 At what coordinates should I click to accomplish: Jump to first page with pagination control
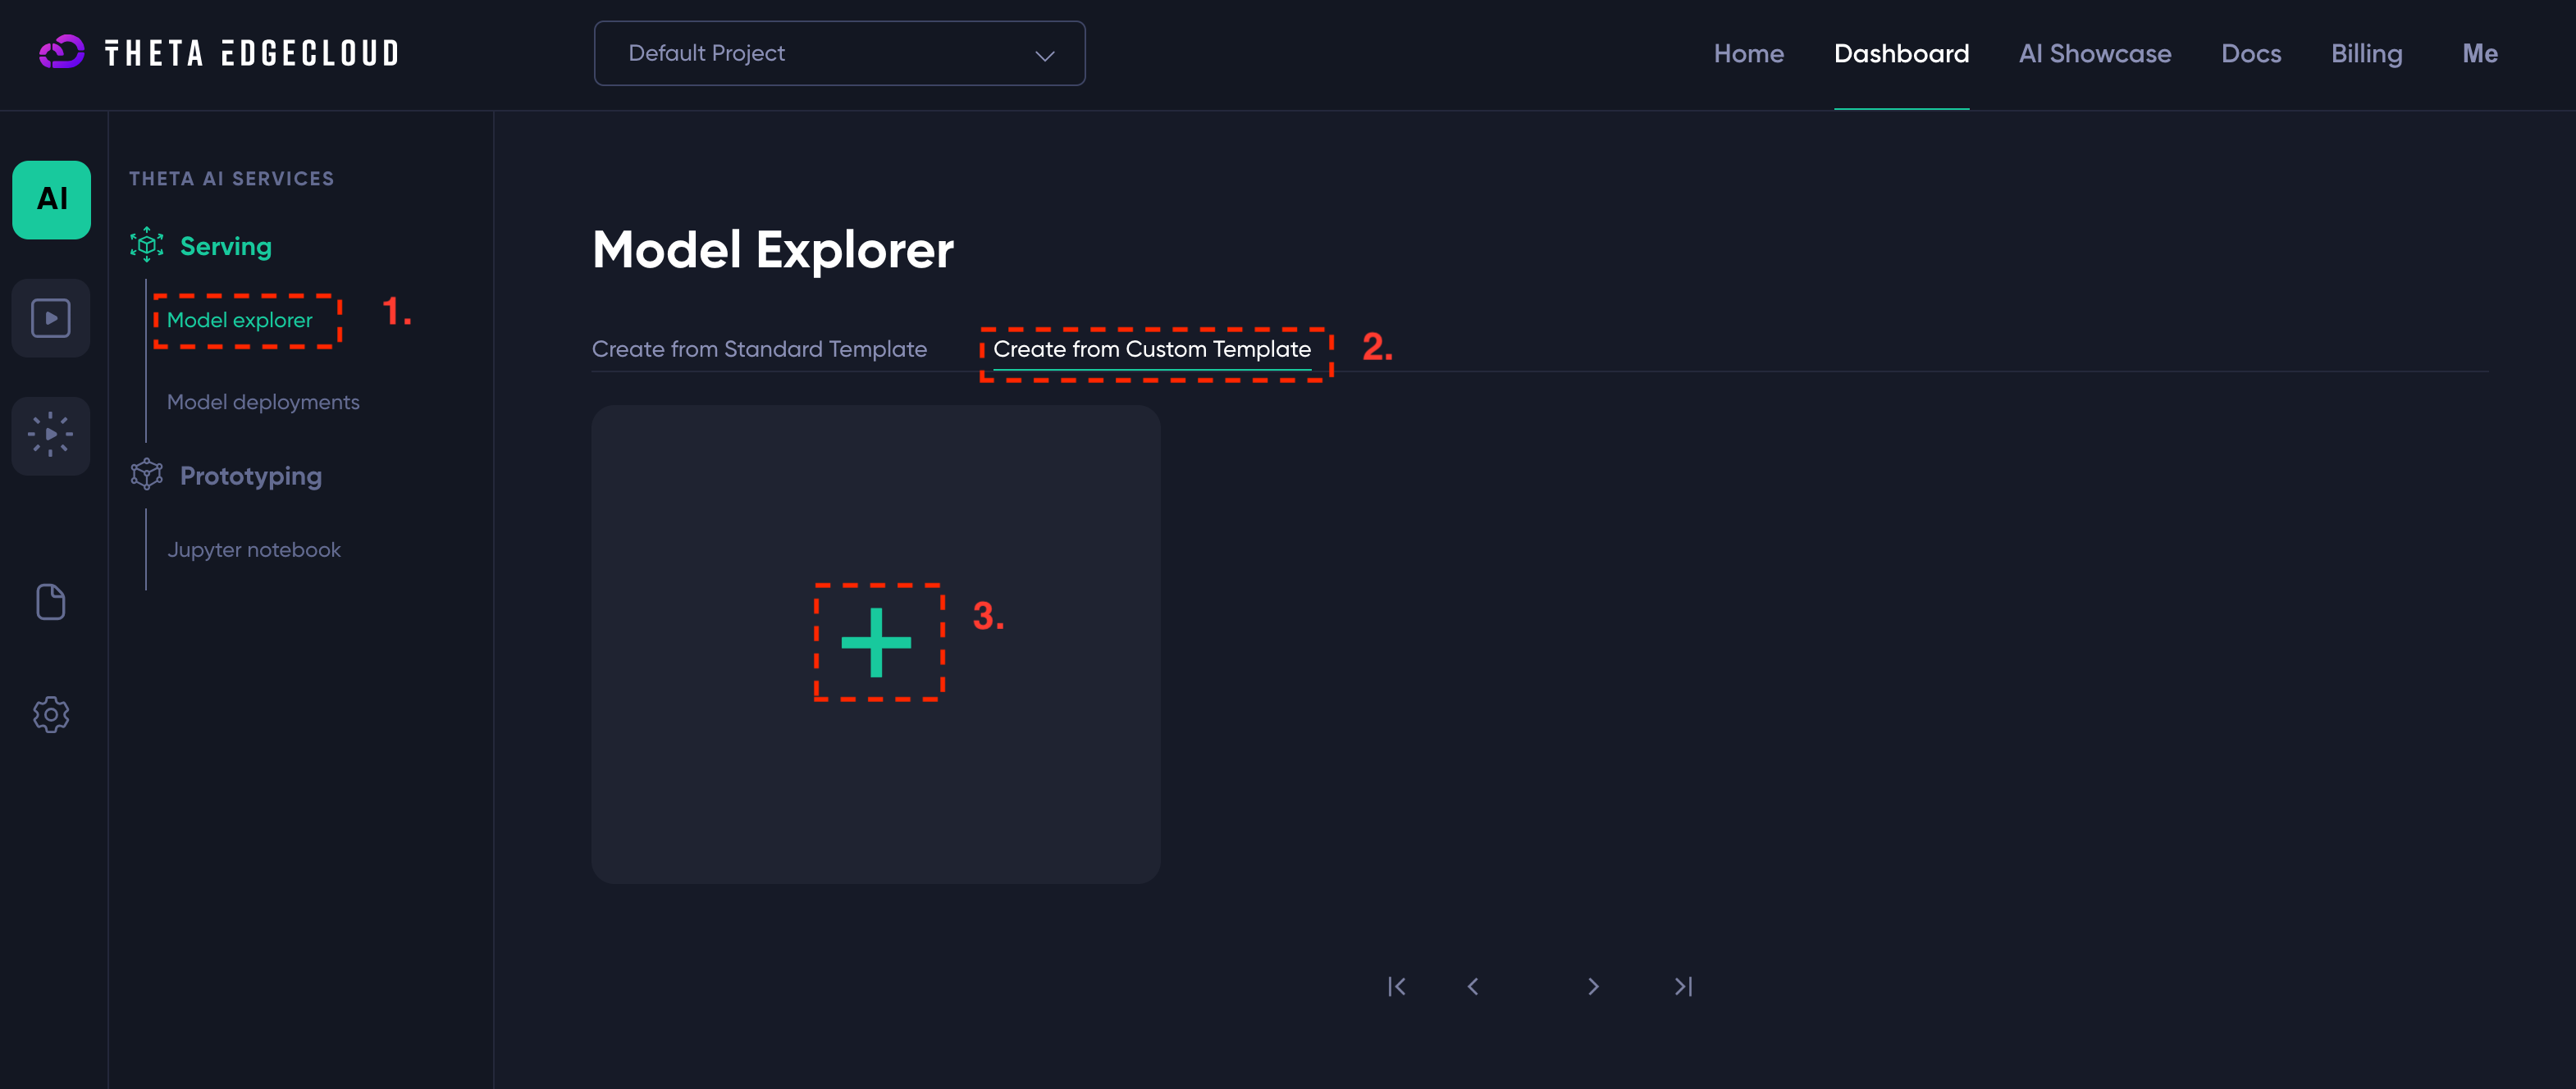[x=1397, y=986]
